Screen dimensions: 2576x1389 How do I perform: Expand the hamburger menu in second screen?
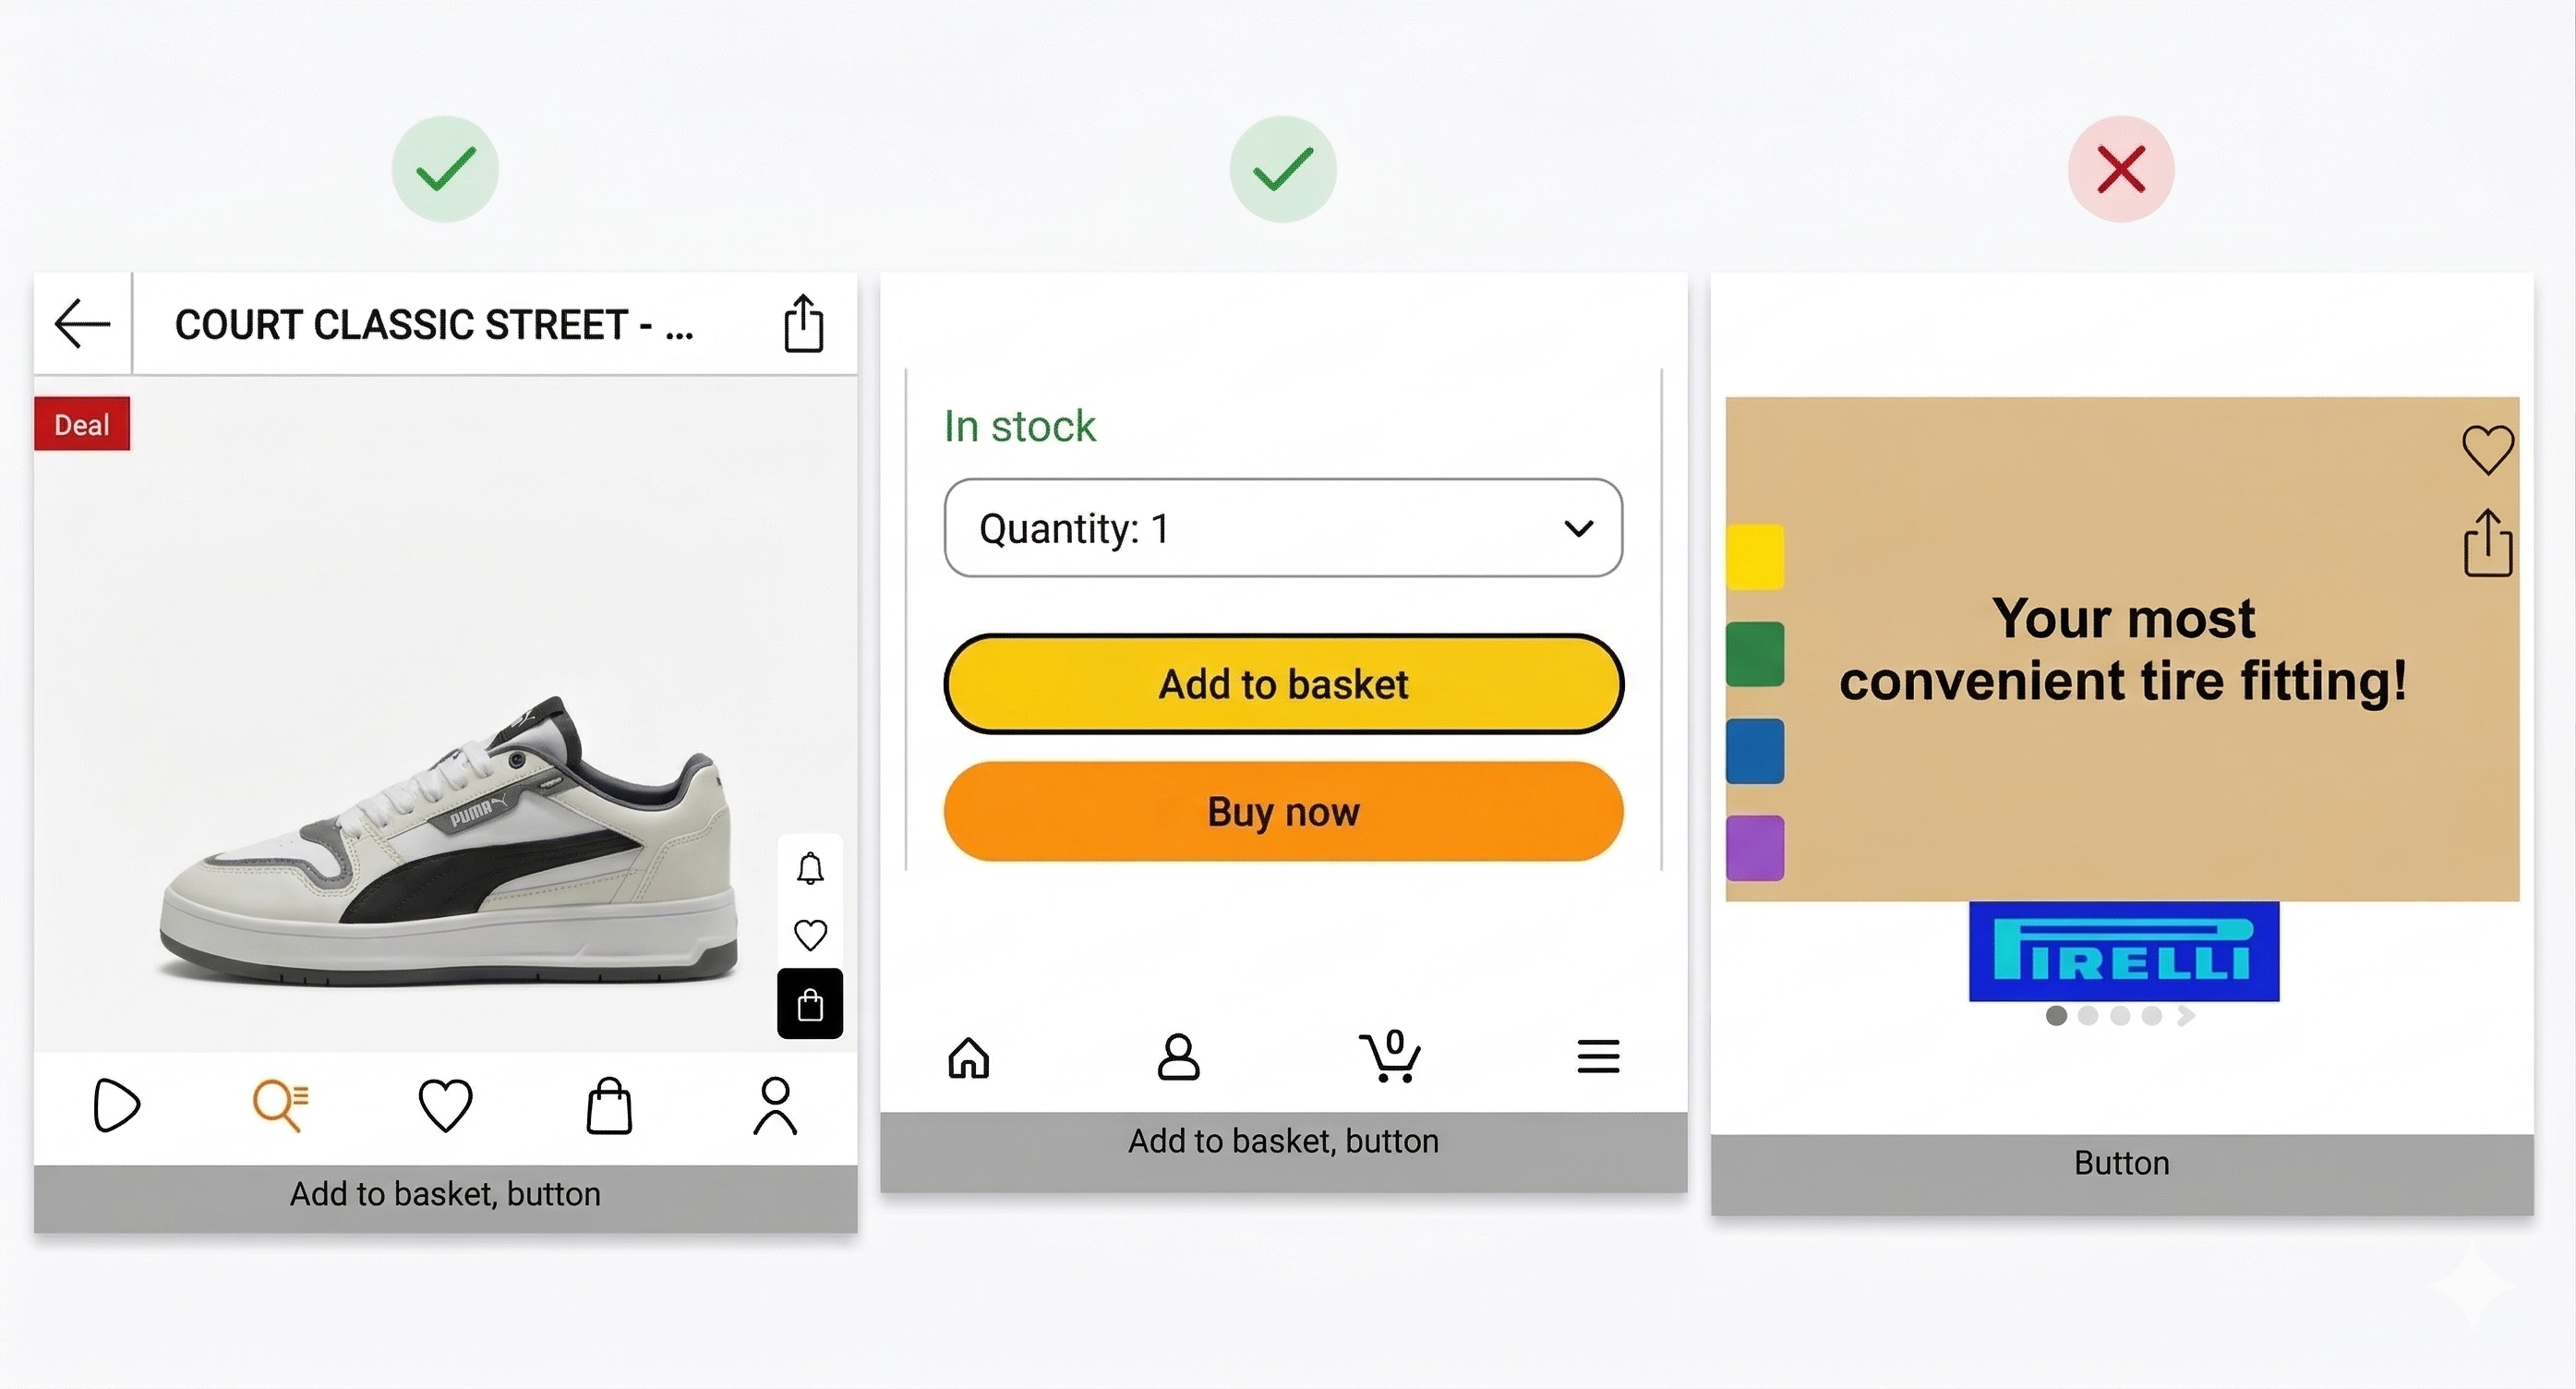tap(1597, 1057)
